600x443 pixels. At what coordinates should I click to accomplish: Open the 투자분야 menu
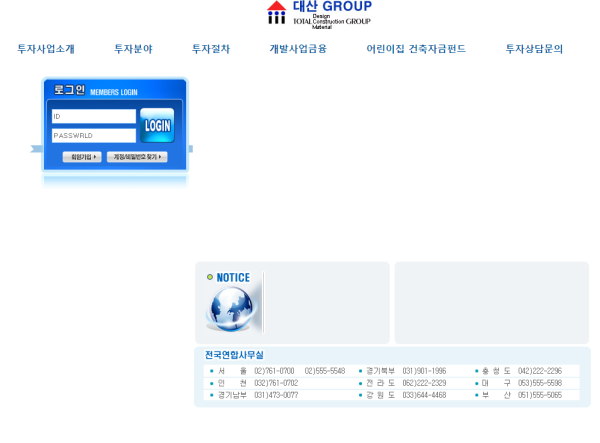click(133, 49)
